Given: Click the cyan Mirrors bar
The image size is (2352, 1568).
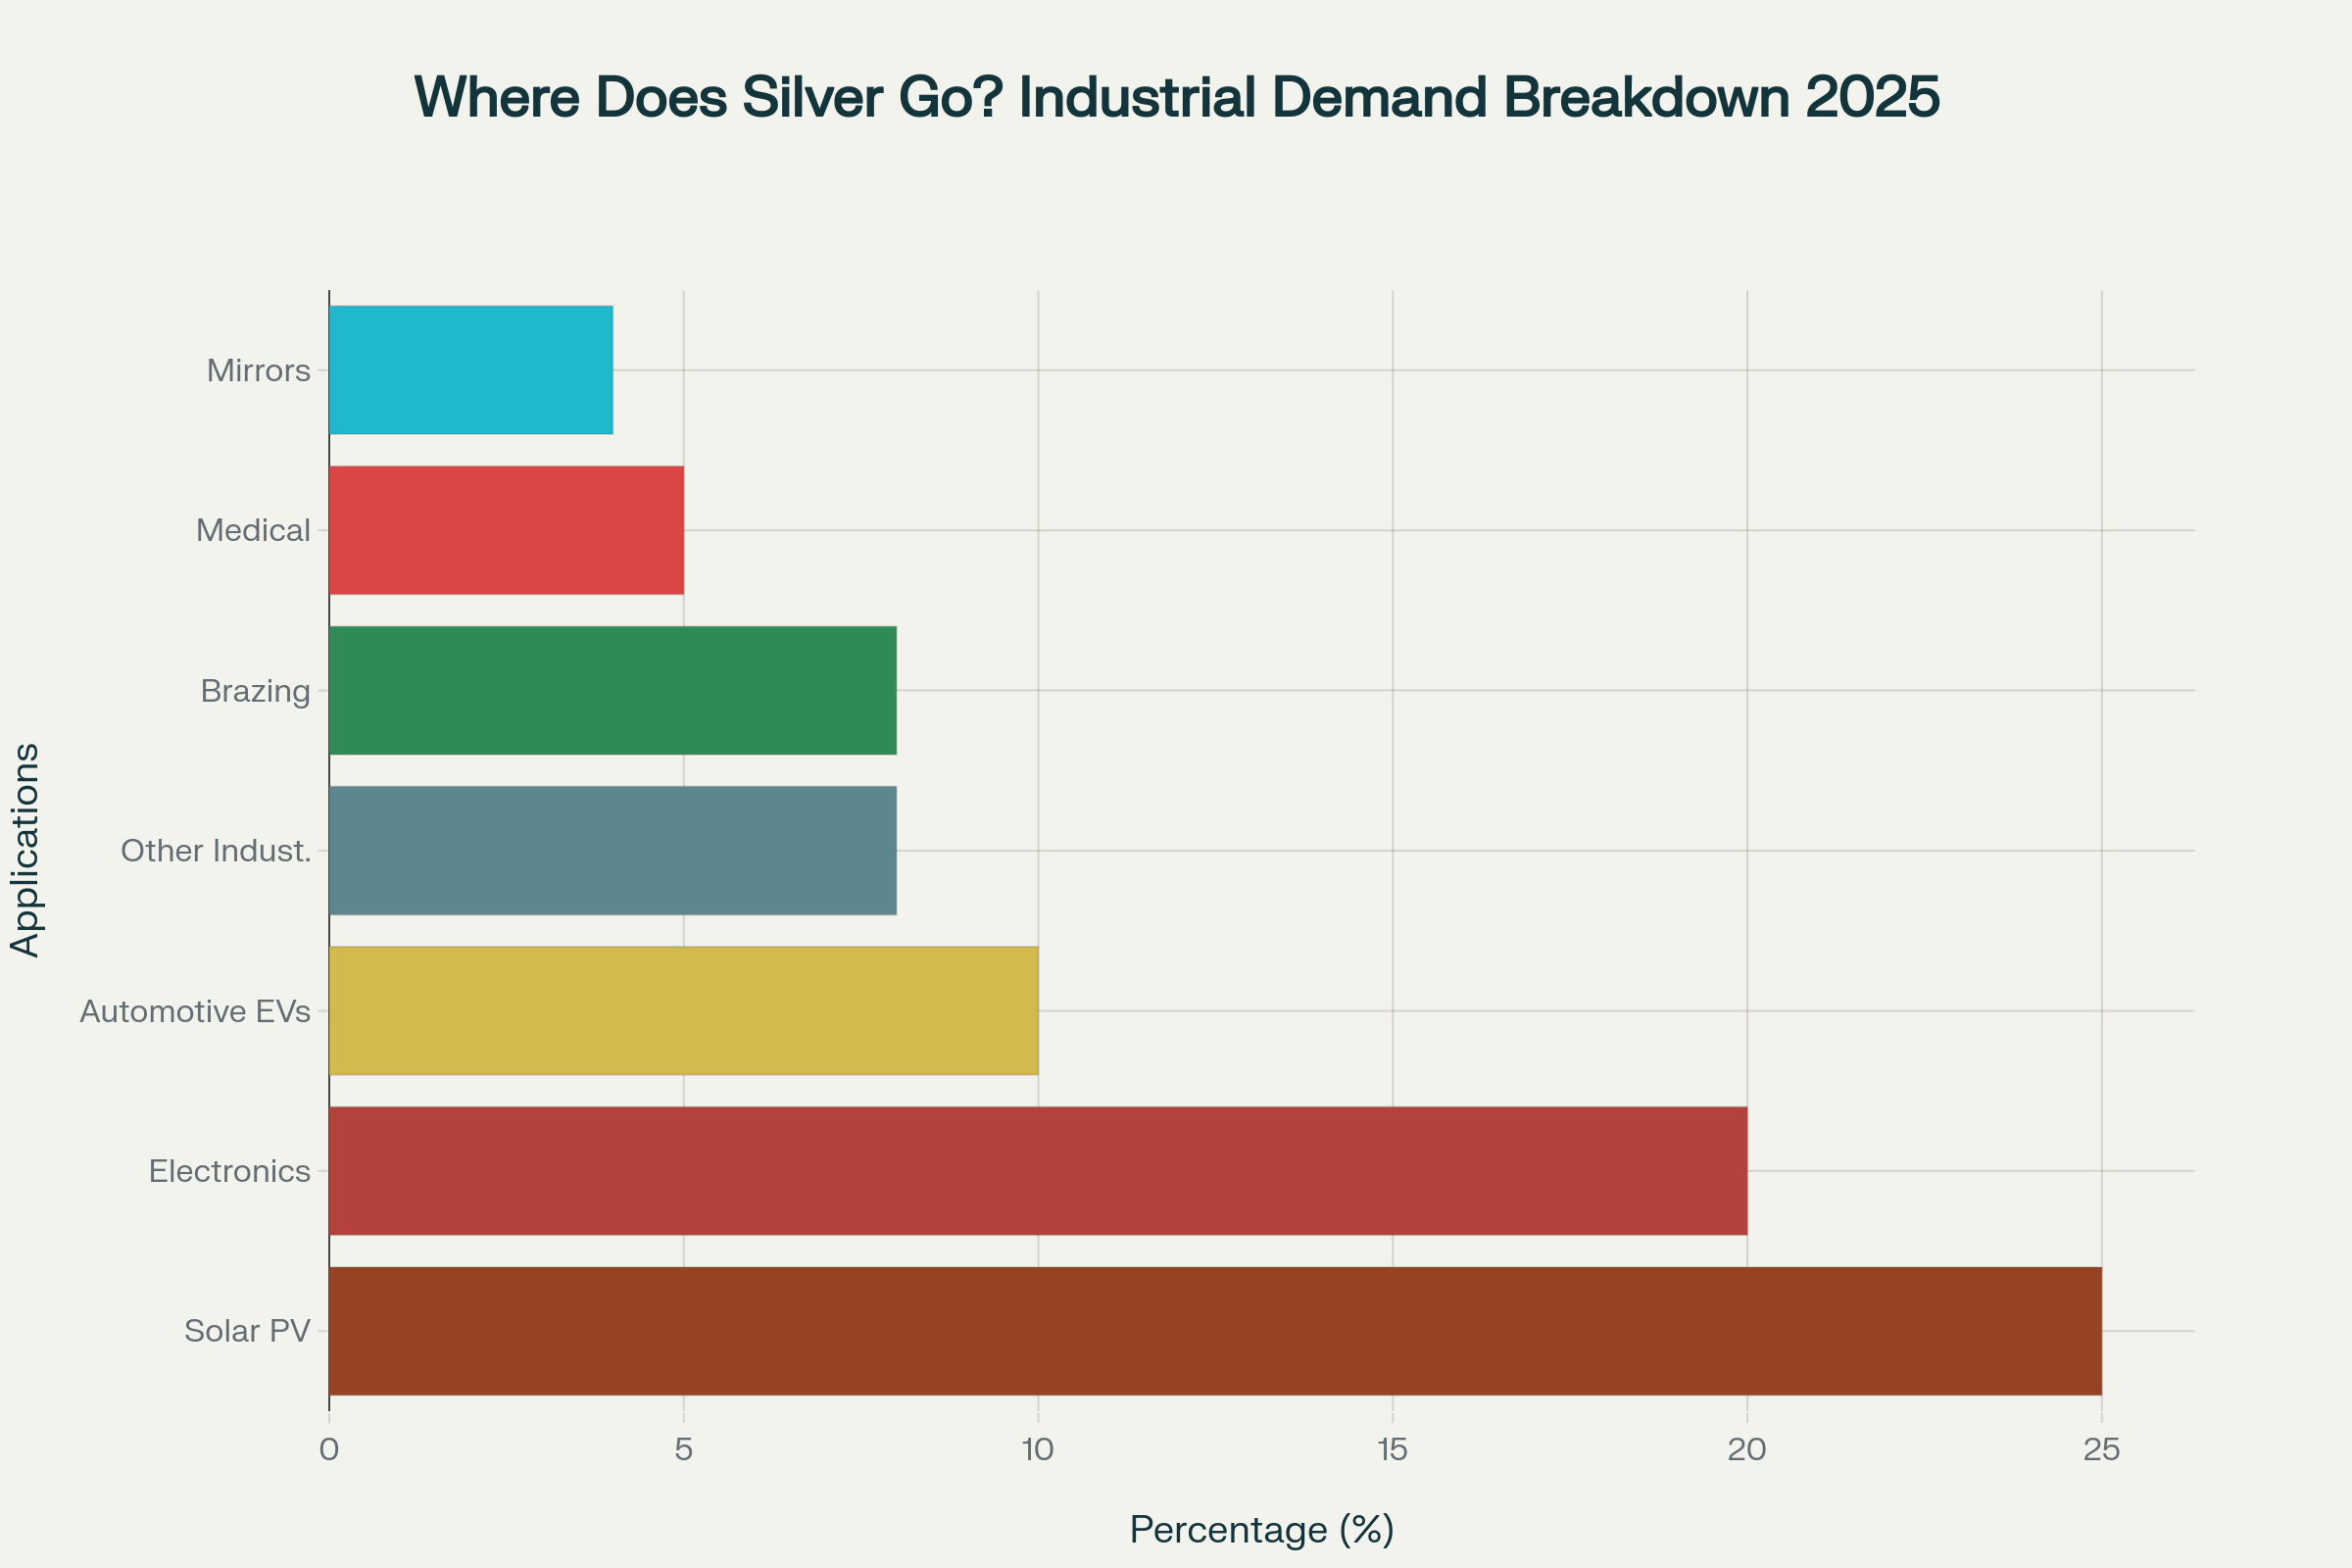Looking at the screenshot, I should coord(470,370).
